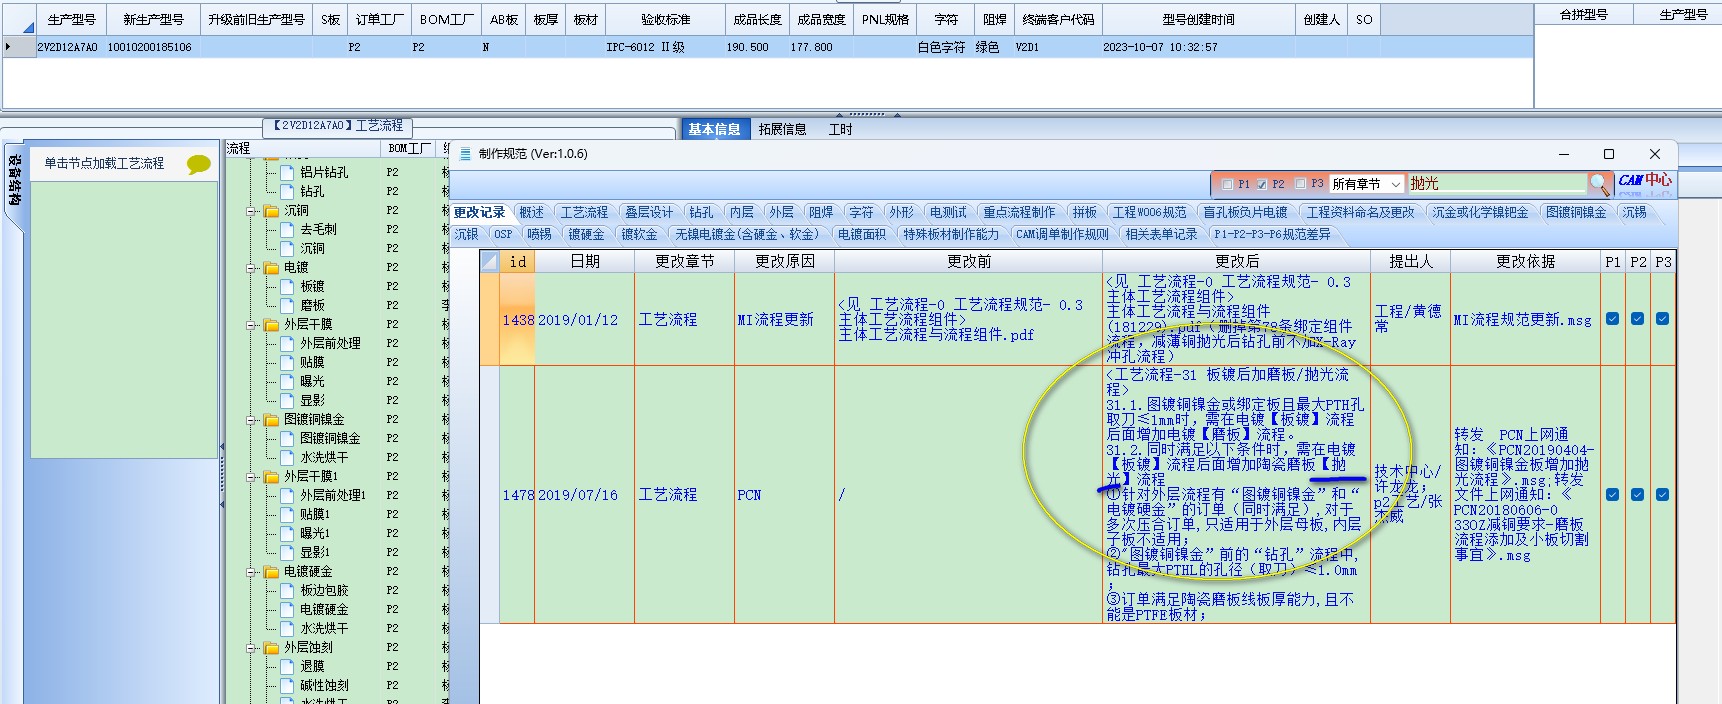Collapse the 电镀硬金 tree node
The height and width of the screenshot is (704, 1722).
click(251, 572)
